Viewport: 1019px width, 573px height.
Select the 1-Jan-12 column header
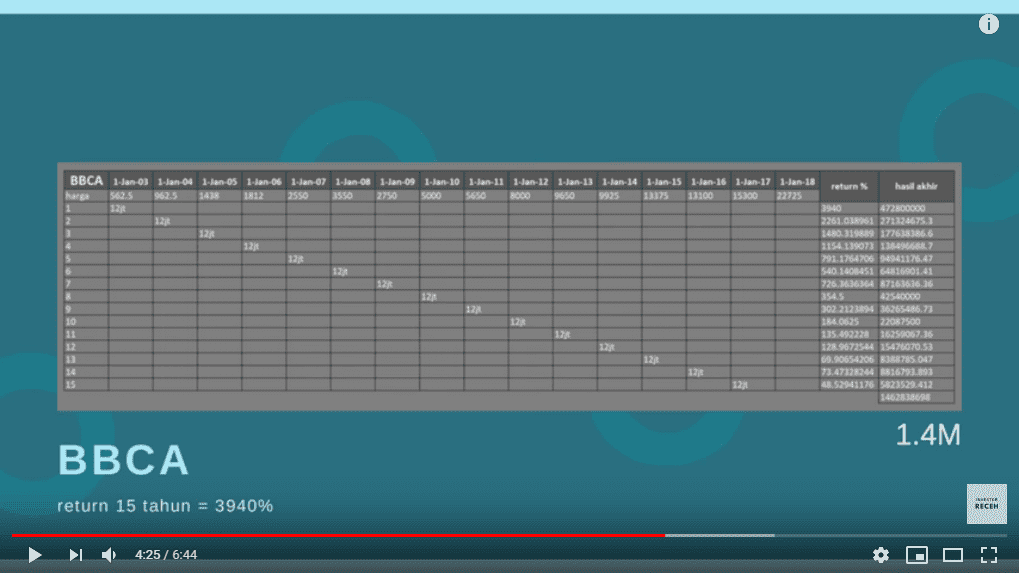pos(530,182)
